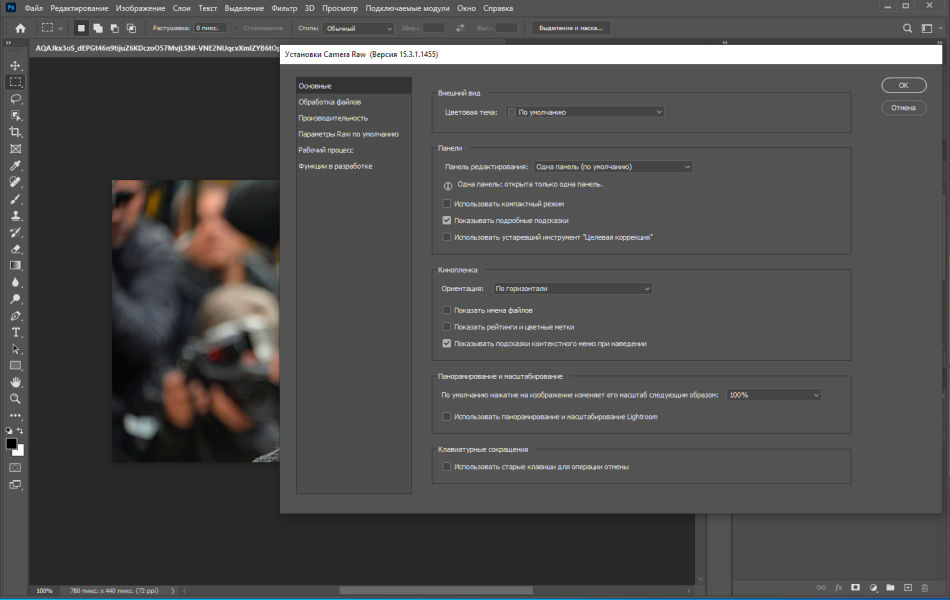Click Intersect with selection icon
Image resolution: width=950 pixels, height=600 pixels.
click(x=131, y=28)
